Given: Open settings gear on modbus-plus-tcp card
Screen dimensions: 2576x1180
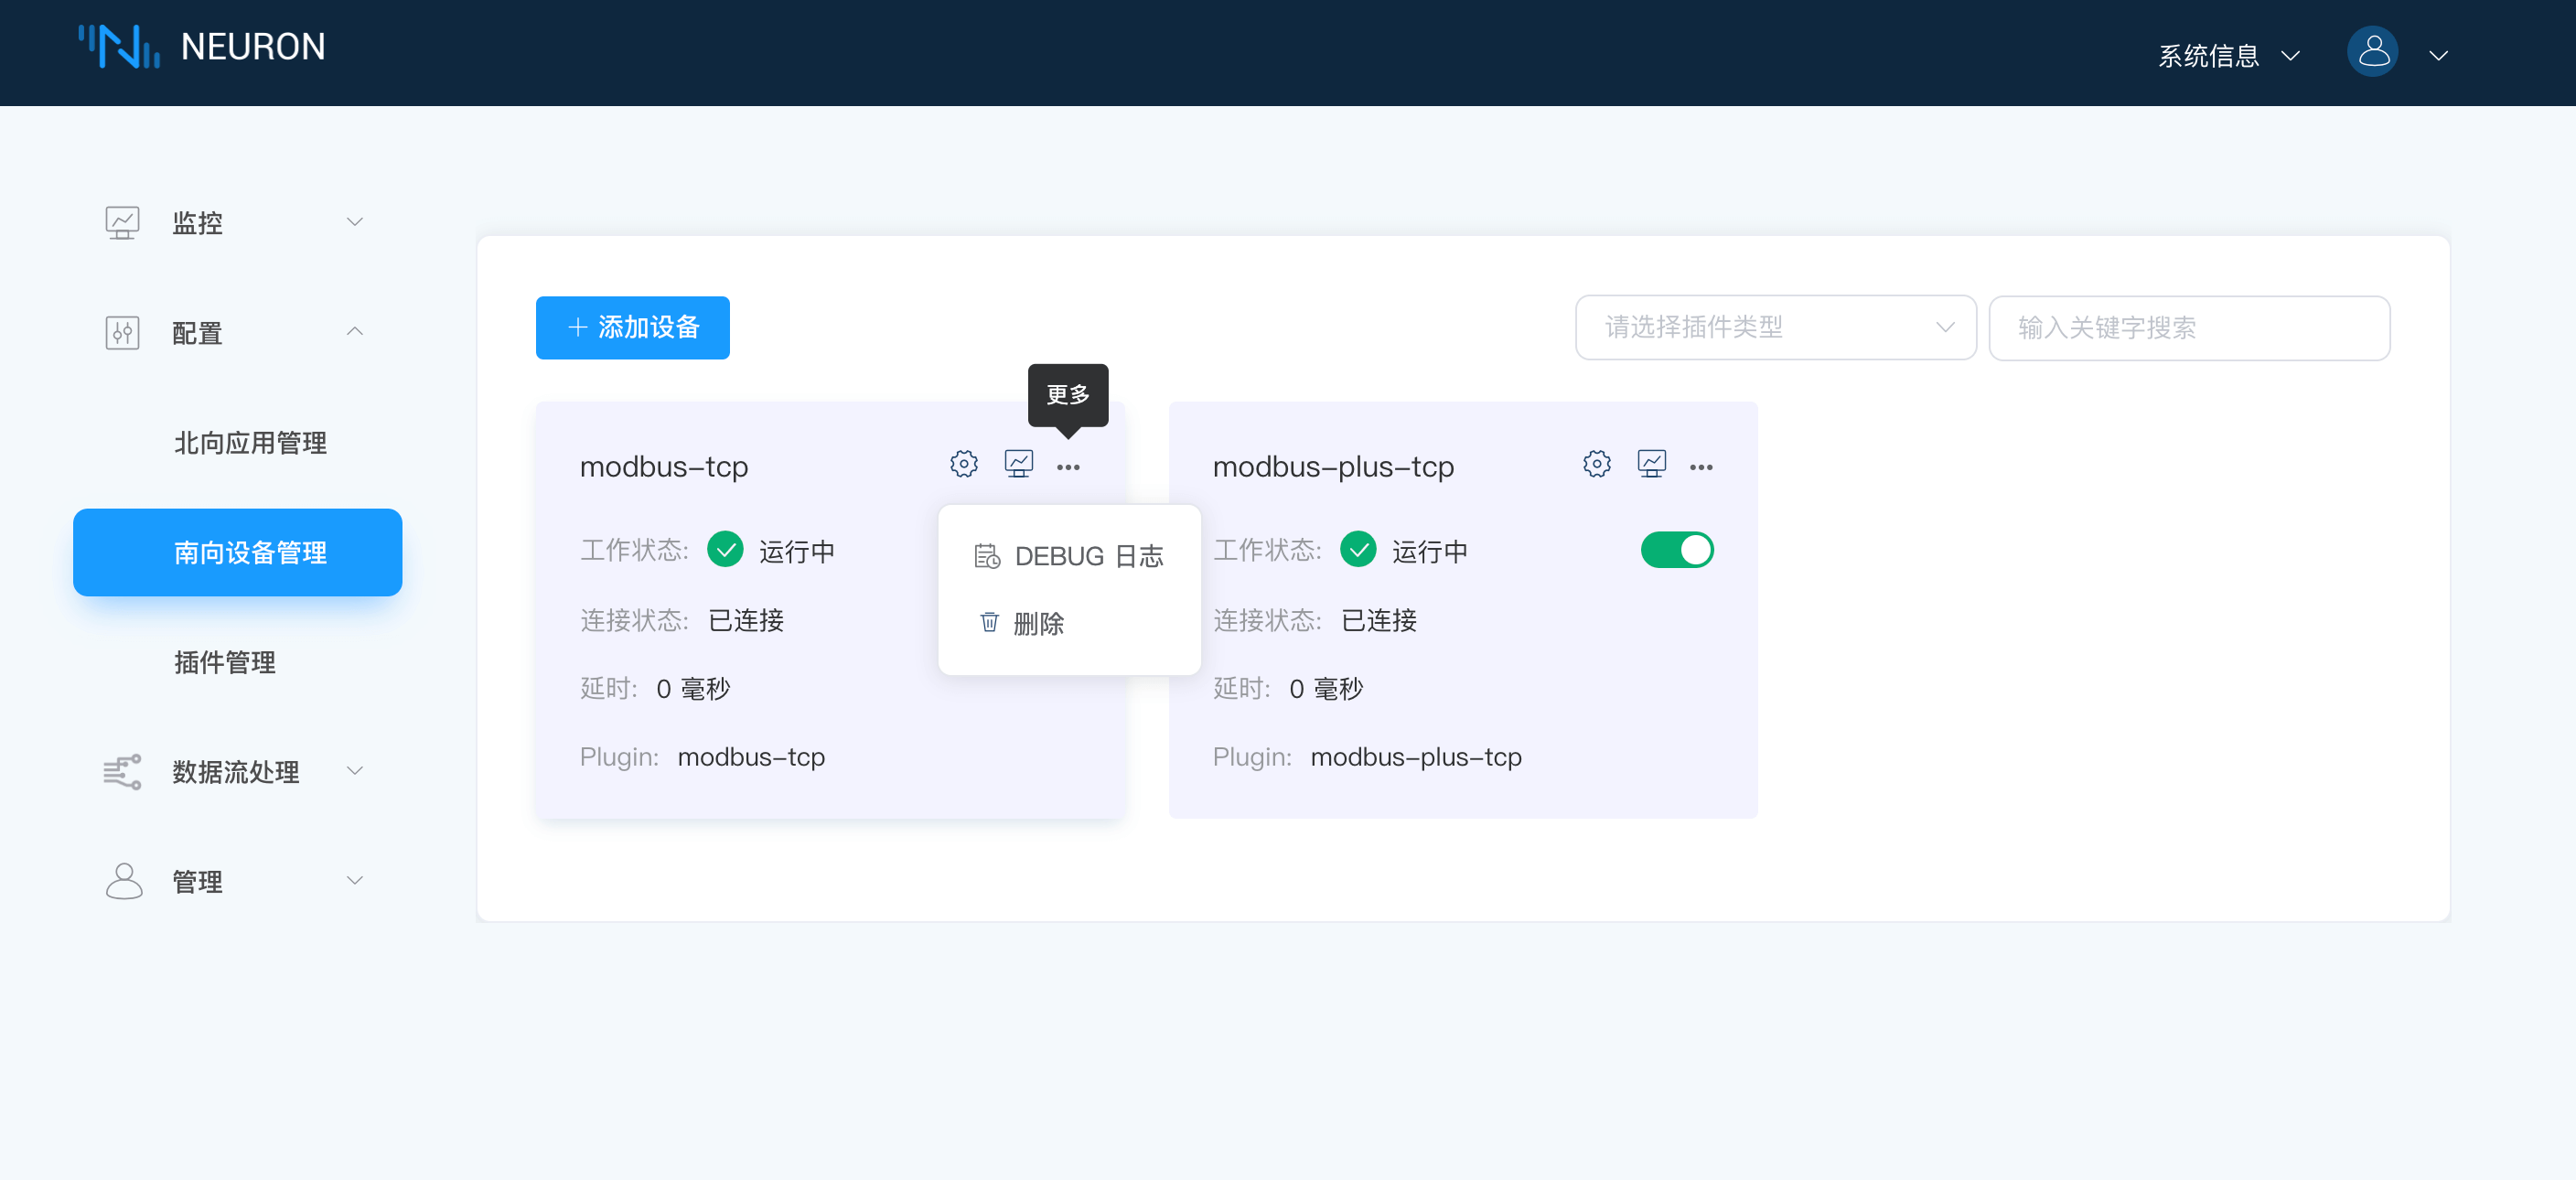Looking at the screenshot, I should 1596,463.
